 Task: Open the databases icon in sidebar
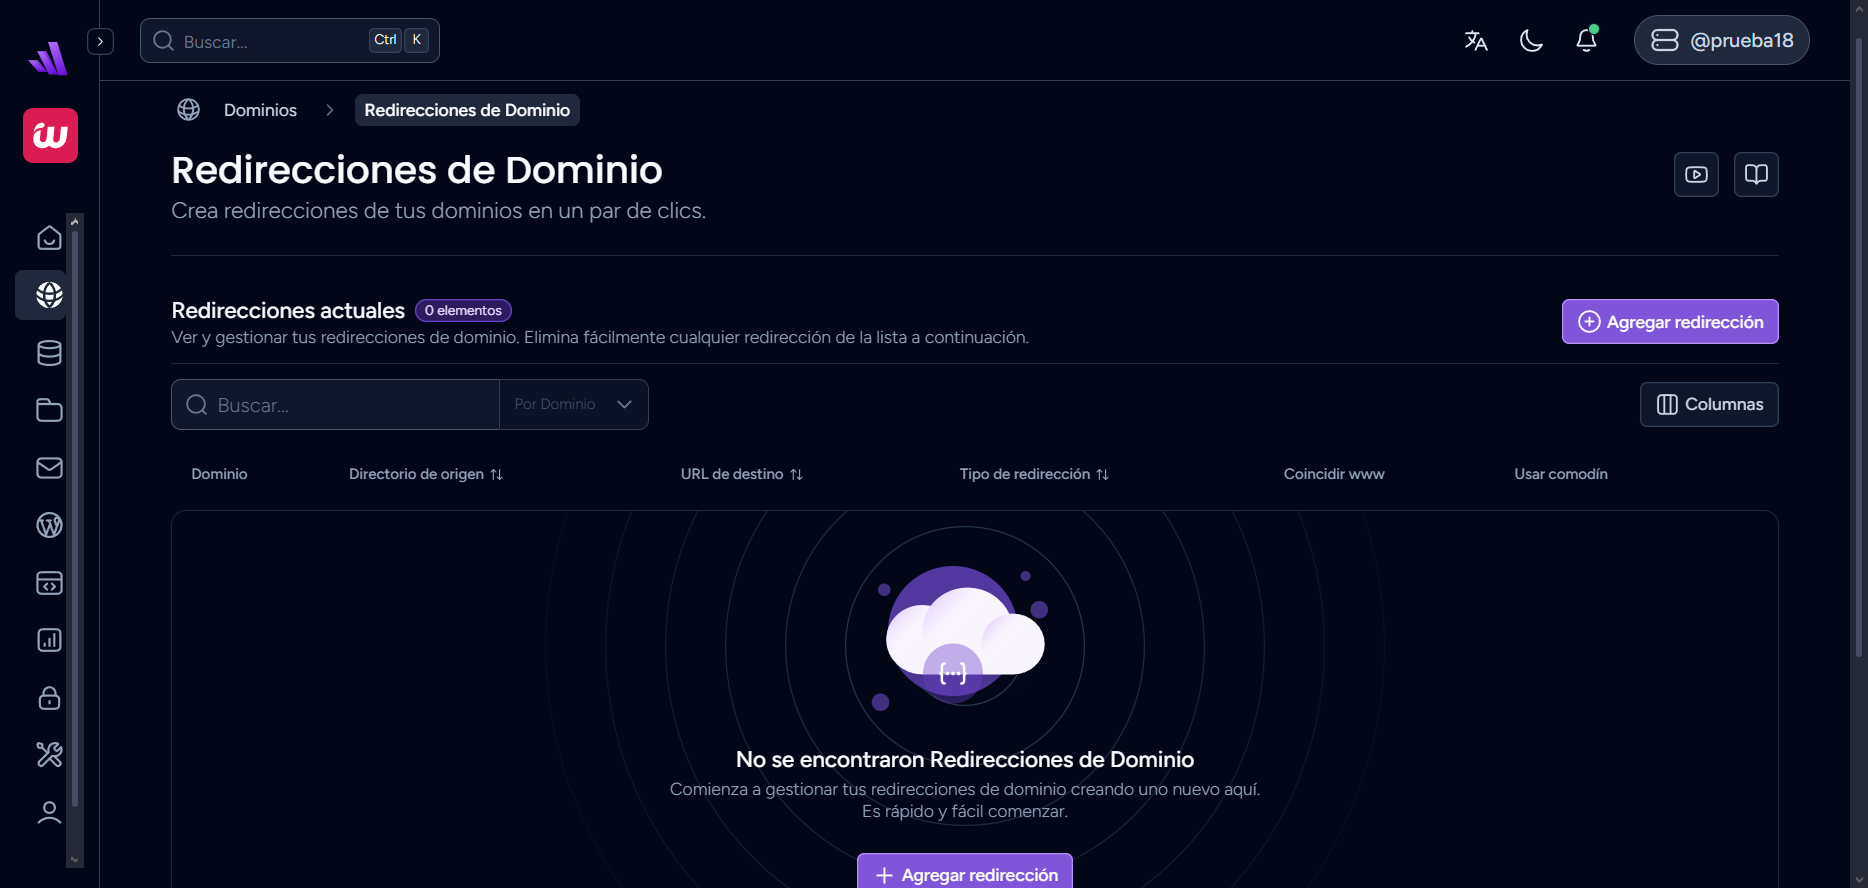point(49,353)
